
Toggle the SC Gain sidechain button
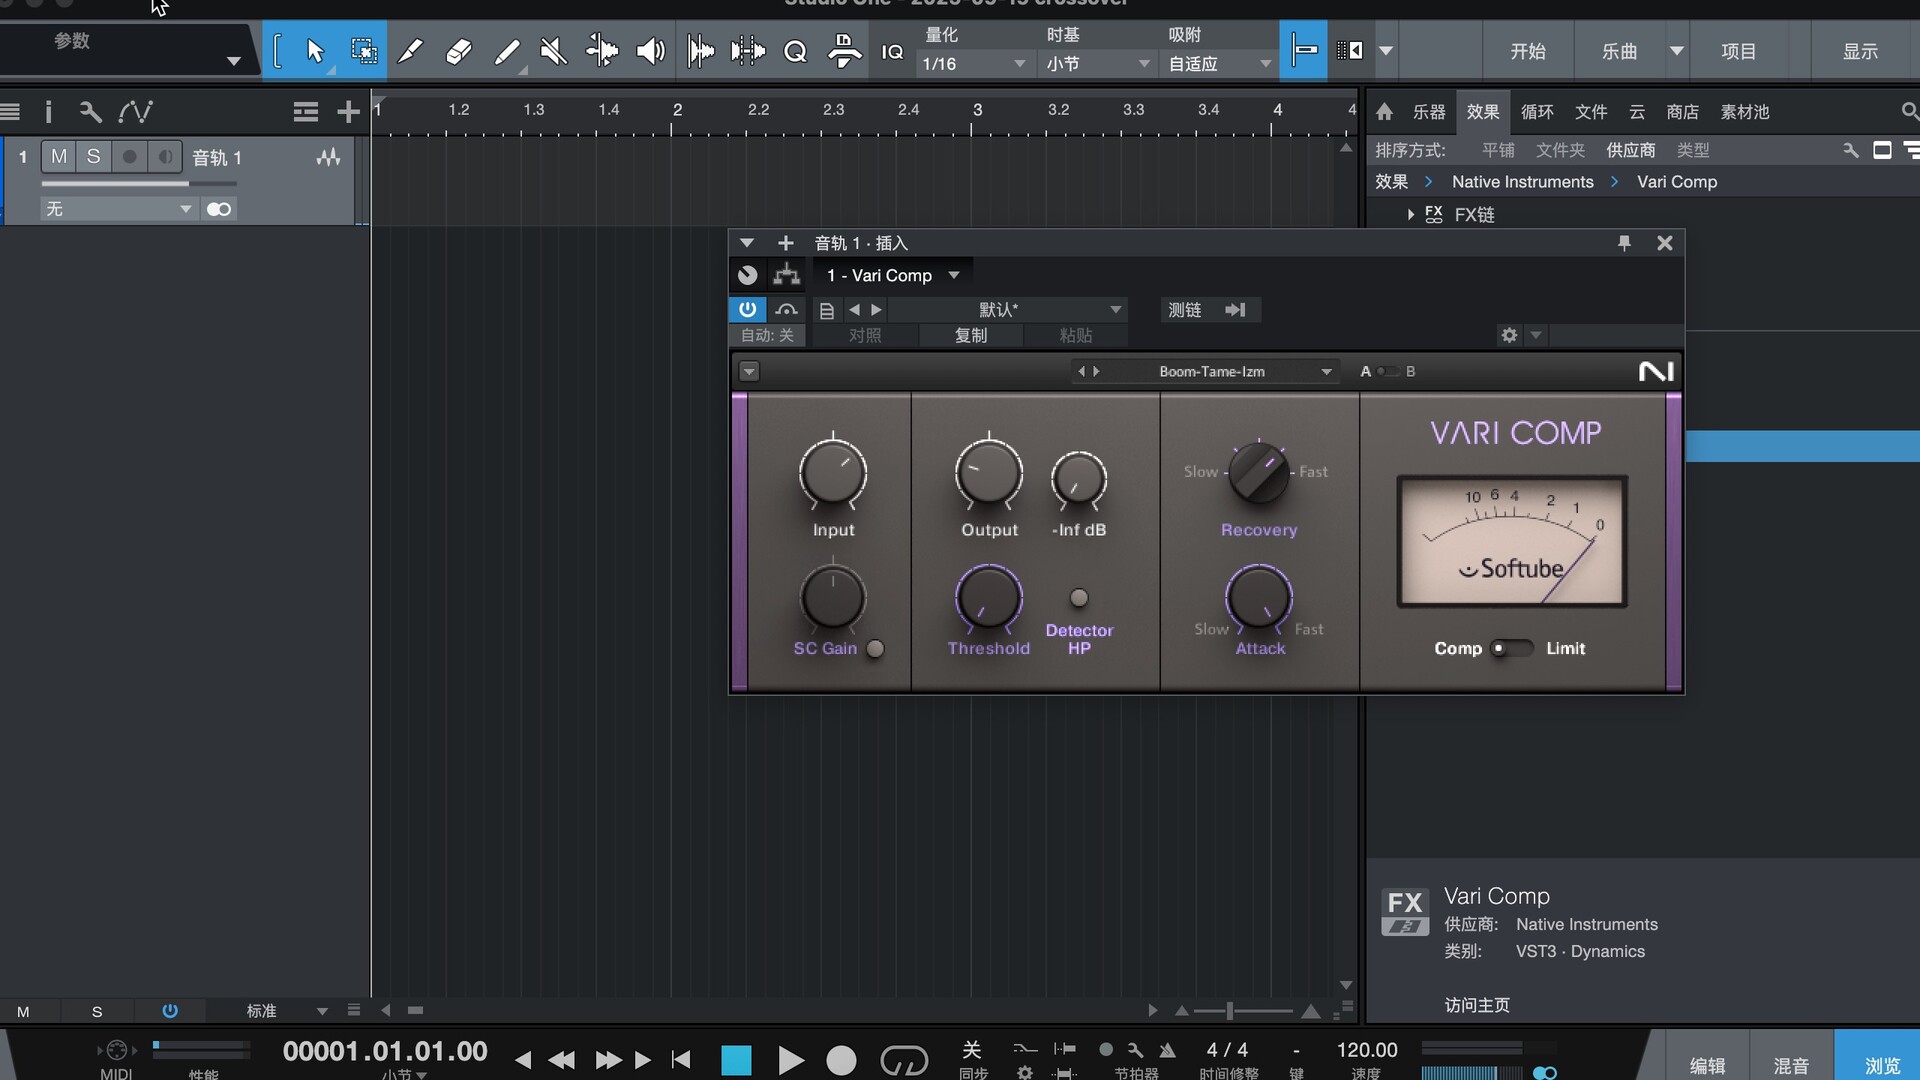click(875, 648)
